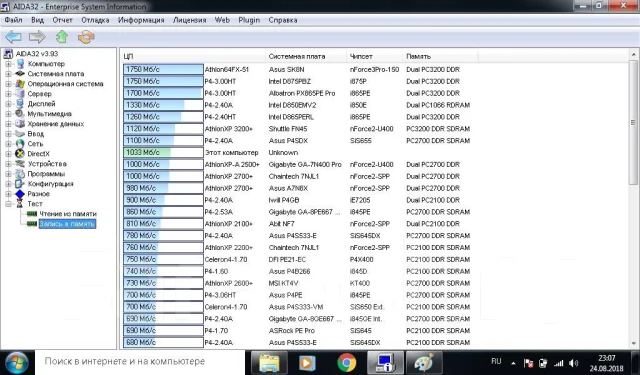Sort by the Системная плата column header
Image resolution: width=640 pixels, height=375 pixels.
[x=306, y=56]
